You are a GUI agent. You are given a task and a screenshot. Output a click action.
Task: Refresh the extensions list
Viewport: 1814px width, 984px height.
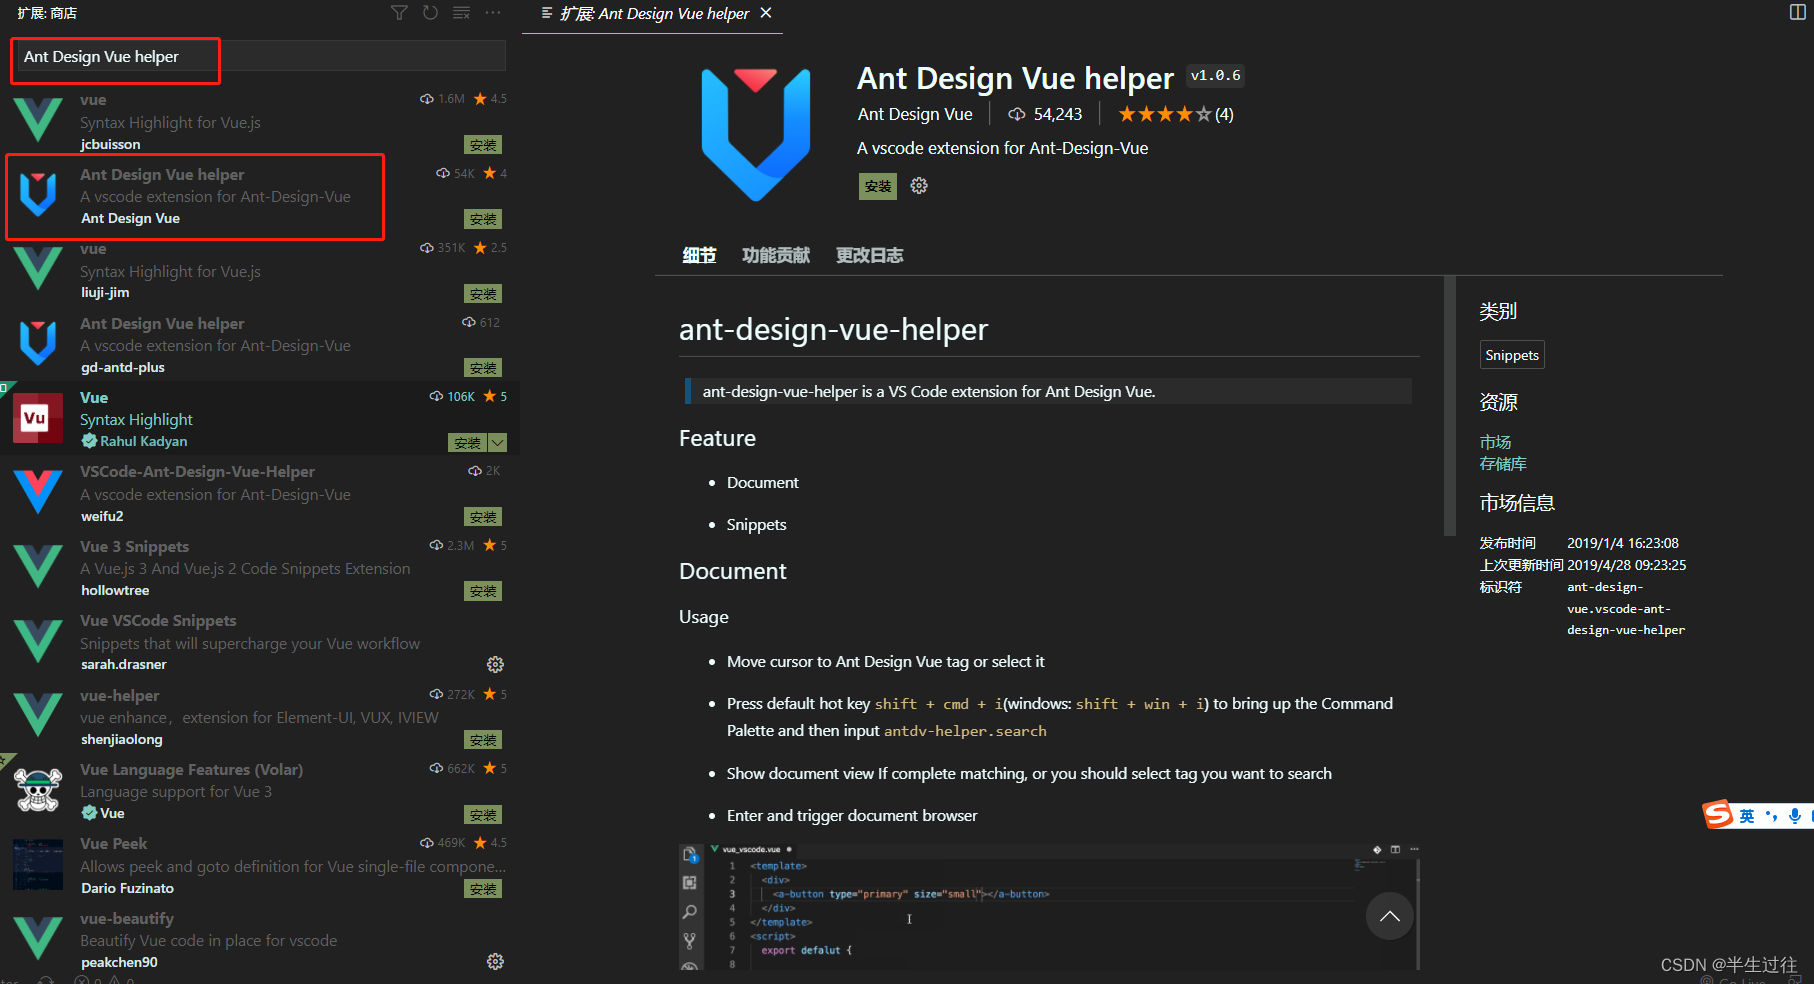[430, 12]
